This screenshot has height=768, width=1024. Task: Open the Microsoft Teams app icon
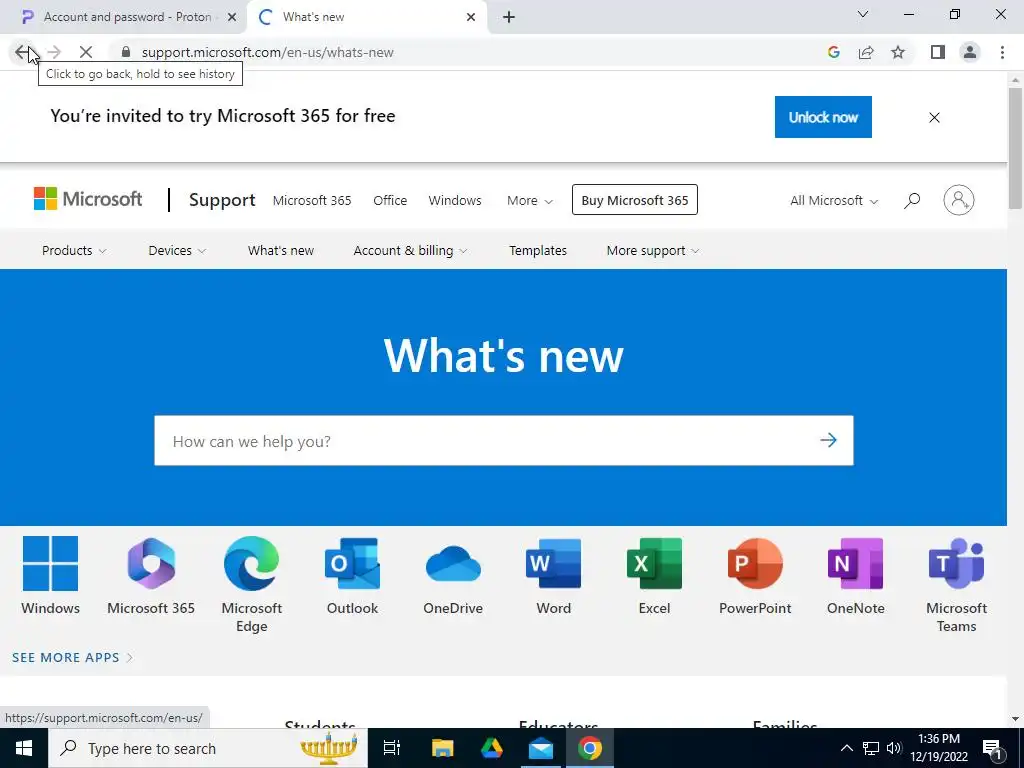[x=956, y=564]
